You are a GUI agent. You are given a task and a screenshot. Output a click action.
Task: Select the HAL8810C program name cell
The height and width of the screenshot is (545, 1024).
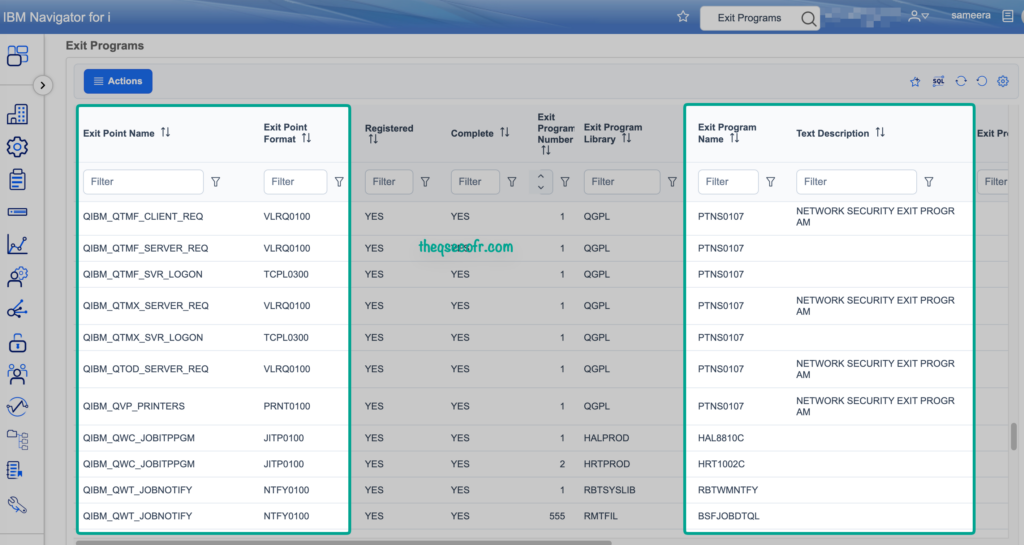click(x=721, y=438)
